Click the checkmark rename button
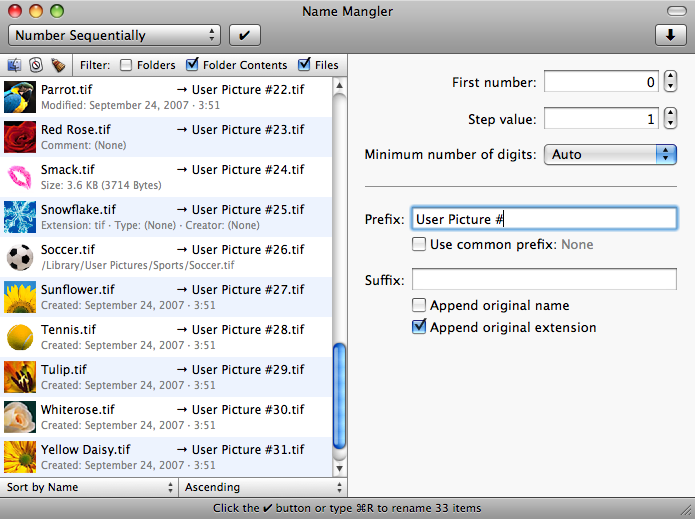Image resolution: width=695 pixels, height=519 pixels. click(245, 35)
